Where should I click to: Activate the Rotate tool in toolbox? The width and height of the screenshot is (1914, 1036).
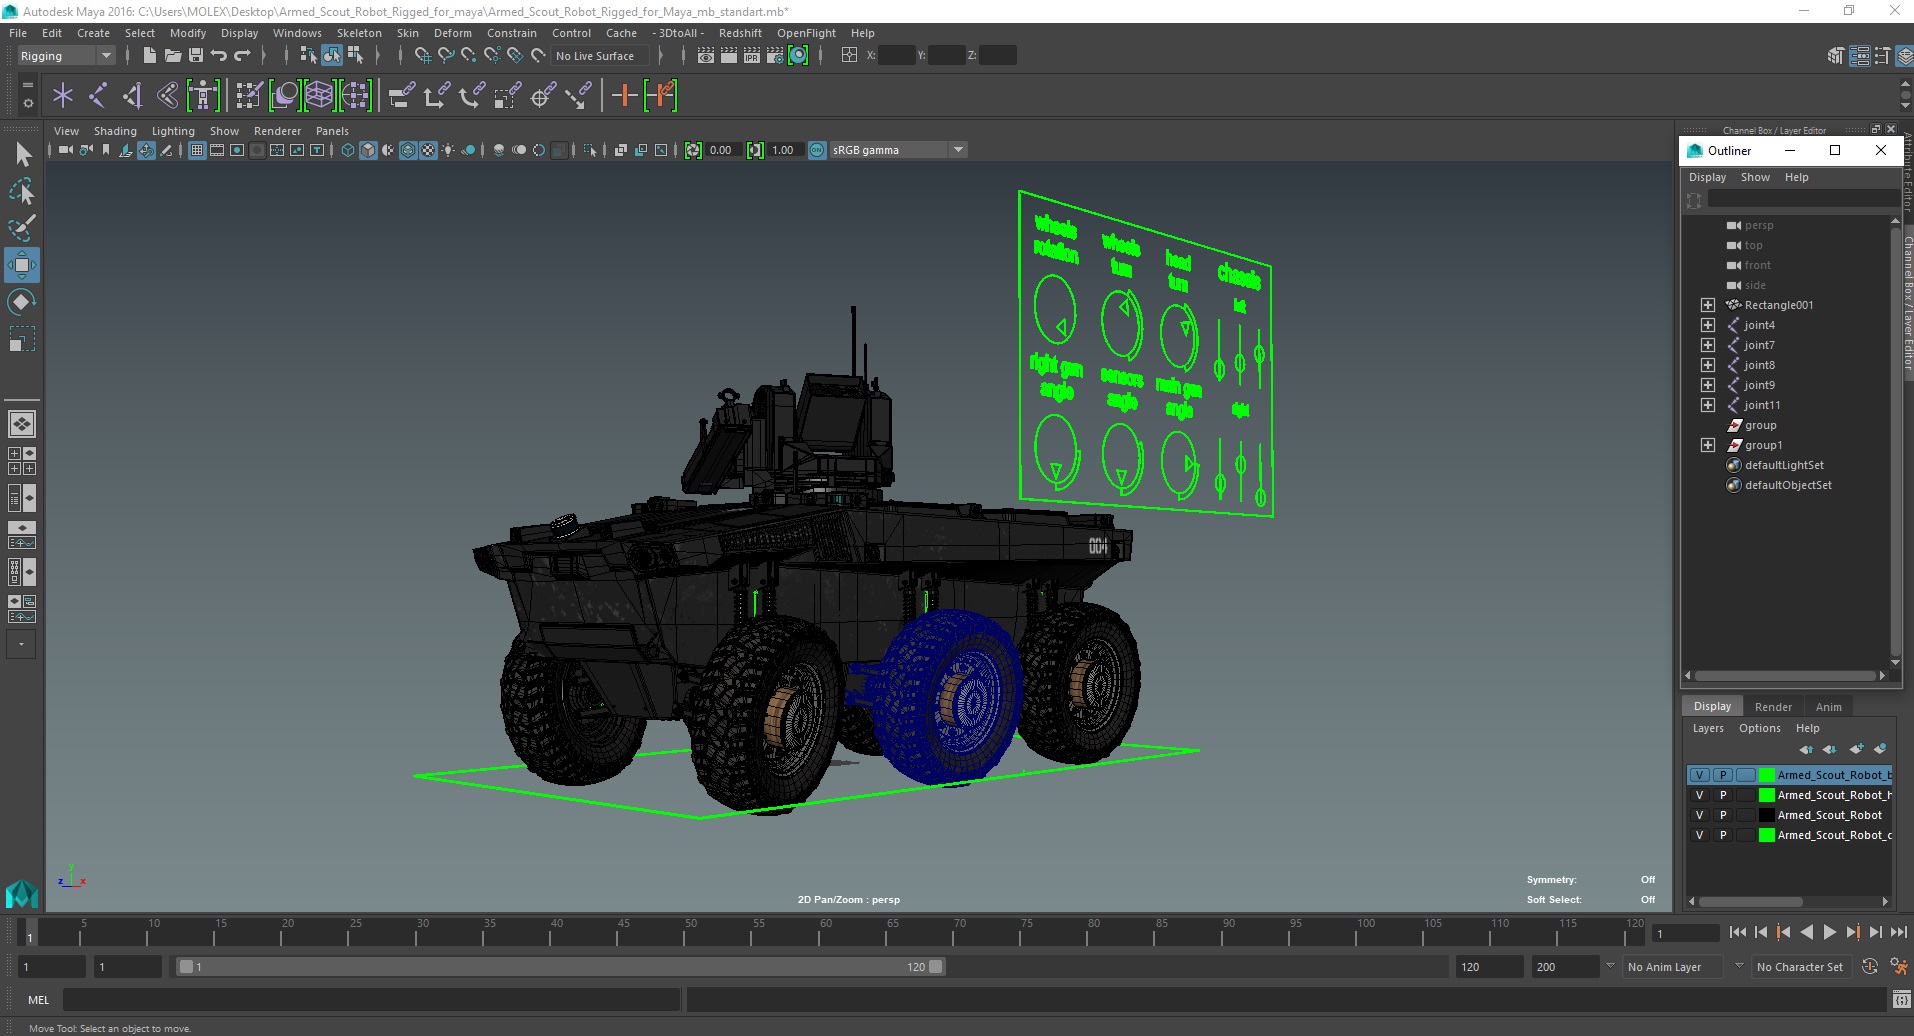(x=22, y=302)
